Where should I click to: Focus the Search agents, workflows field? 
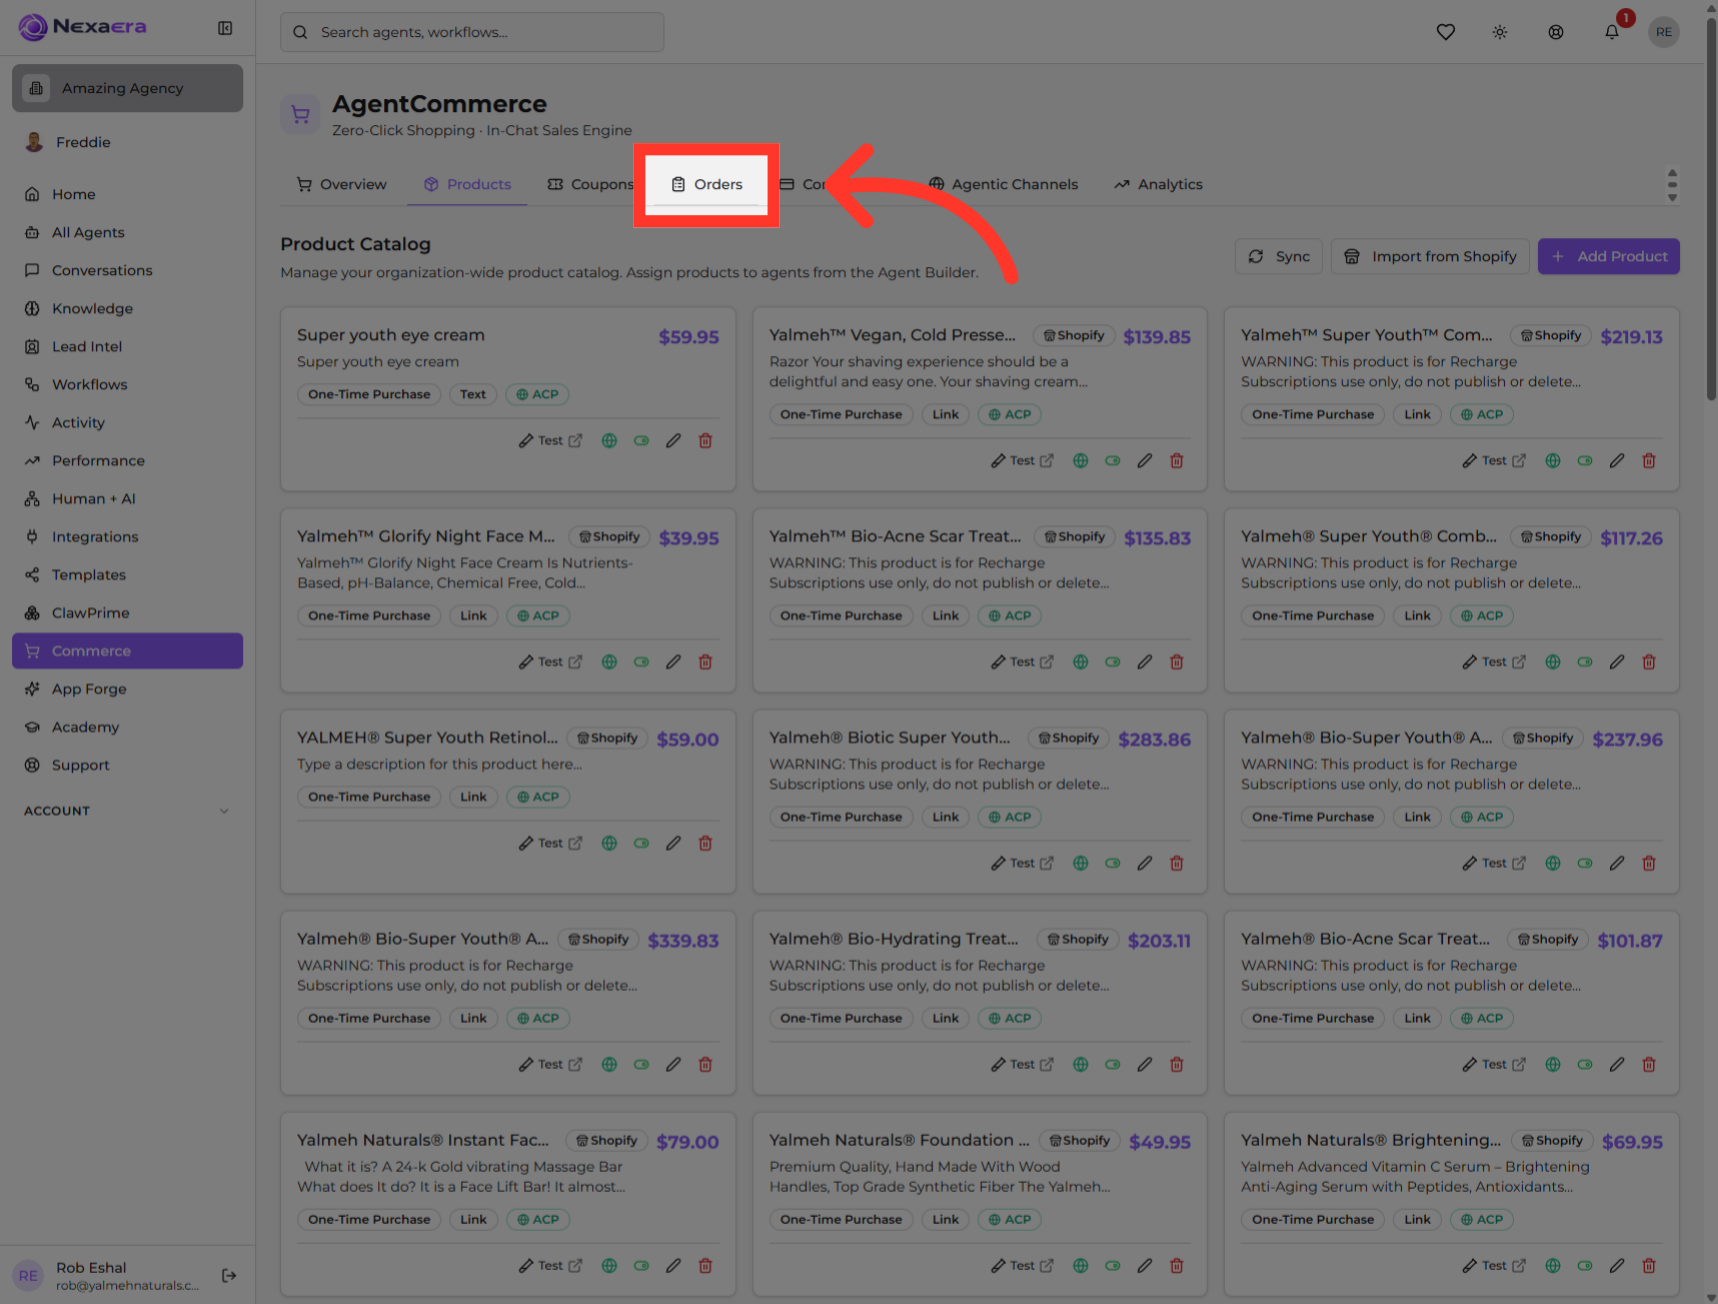click(472, 32)
